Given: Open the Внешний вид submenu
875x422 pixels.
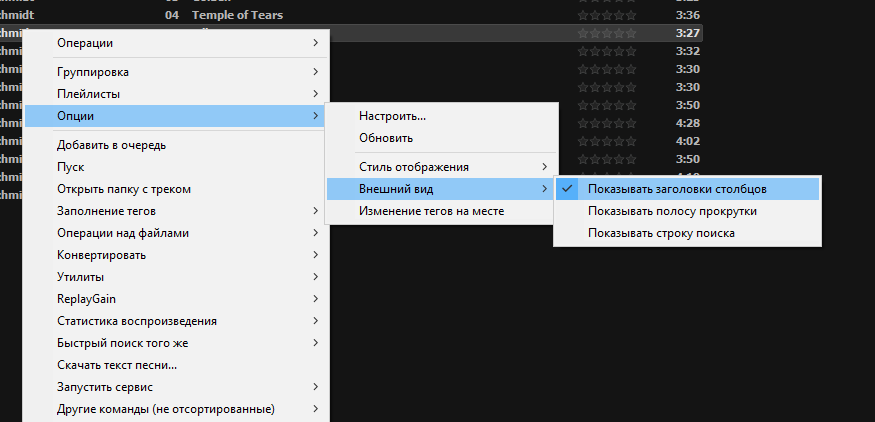Looking at the screenshot, I should (x=441, y=189).
